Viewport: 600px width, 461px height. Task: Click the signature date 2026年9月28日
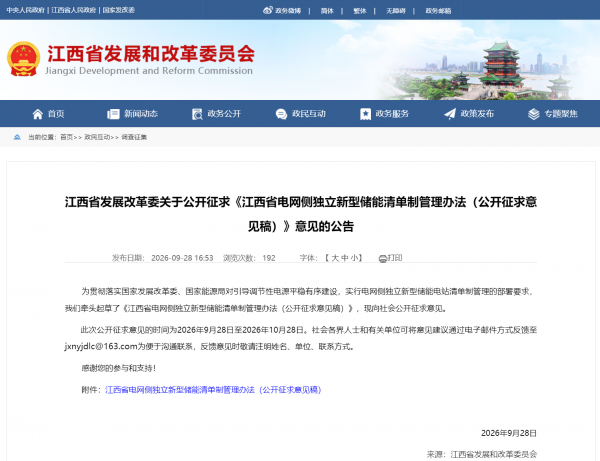click(x=509, y=433)
